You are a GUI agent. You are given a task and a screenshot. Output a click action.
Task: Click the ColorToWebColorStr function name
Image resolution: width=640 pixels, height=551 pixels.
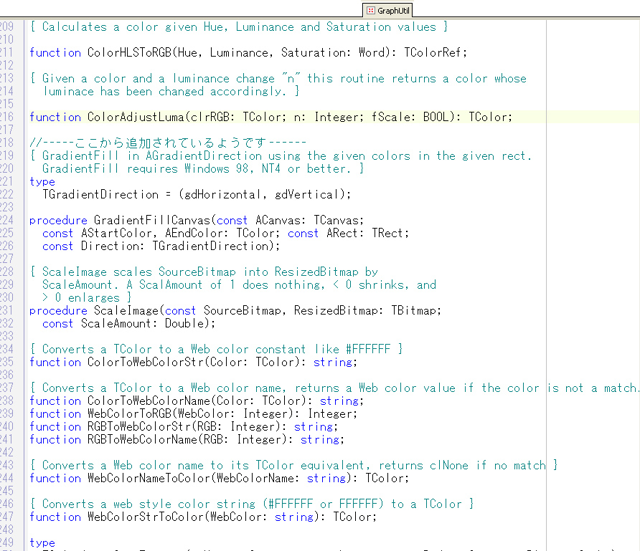click(145, 362)
